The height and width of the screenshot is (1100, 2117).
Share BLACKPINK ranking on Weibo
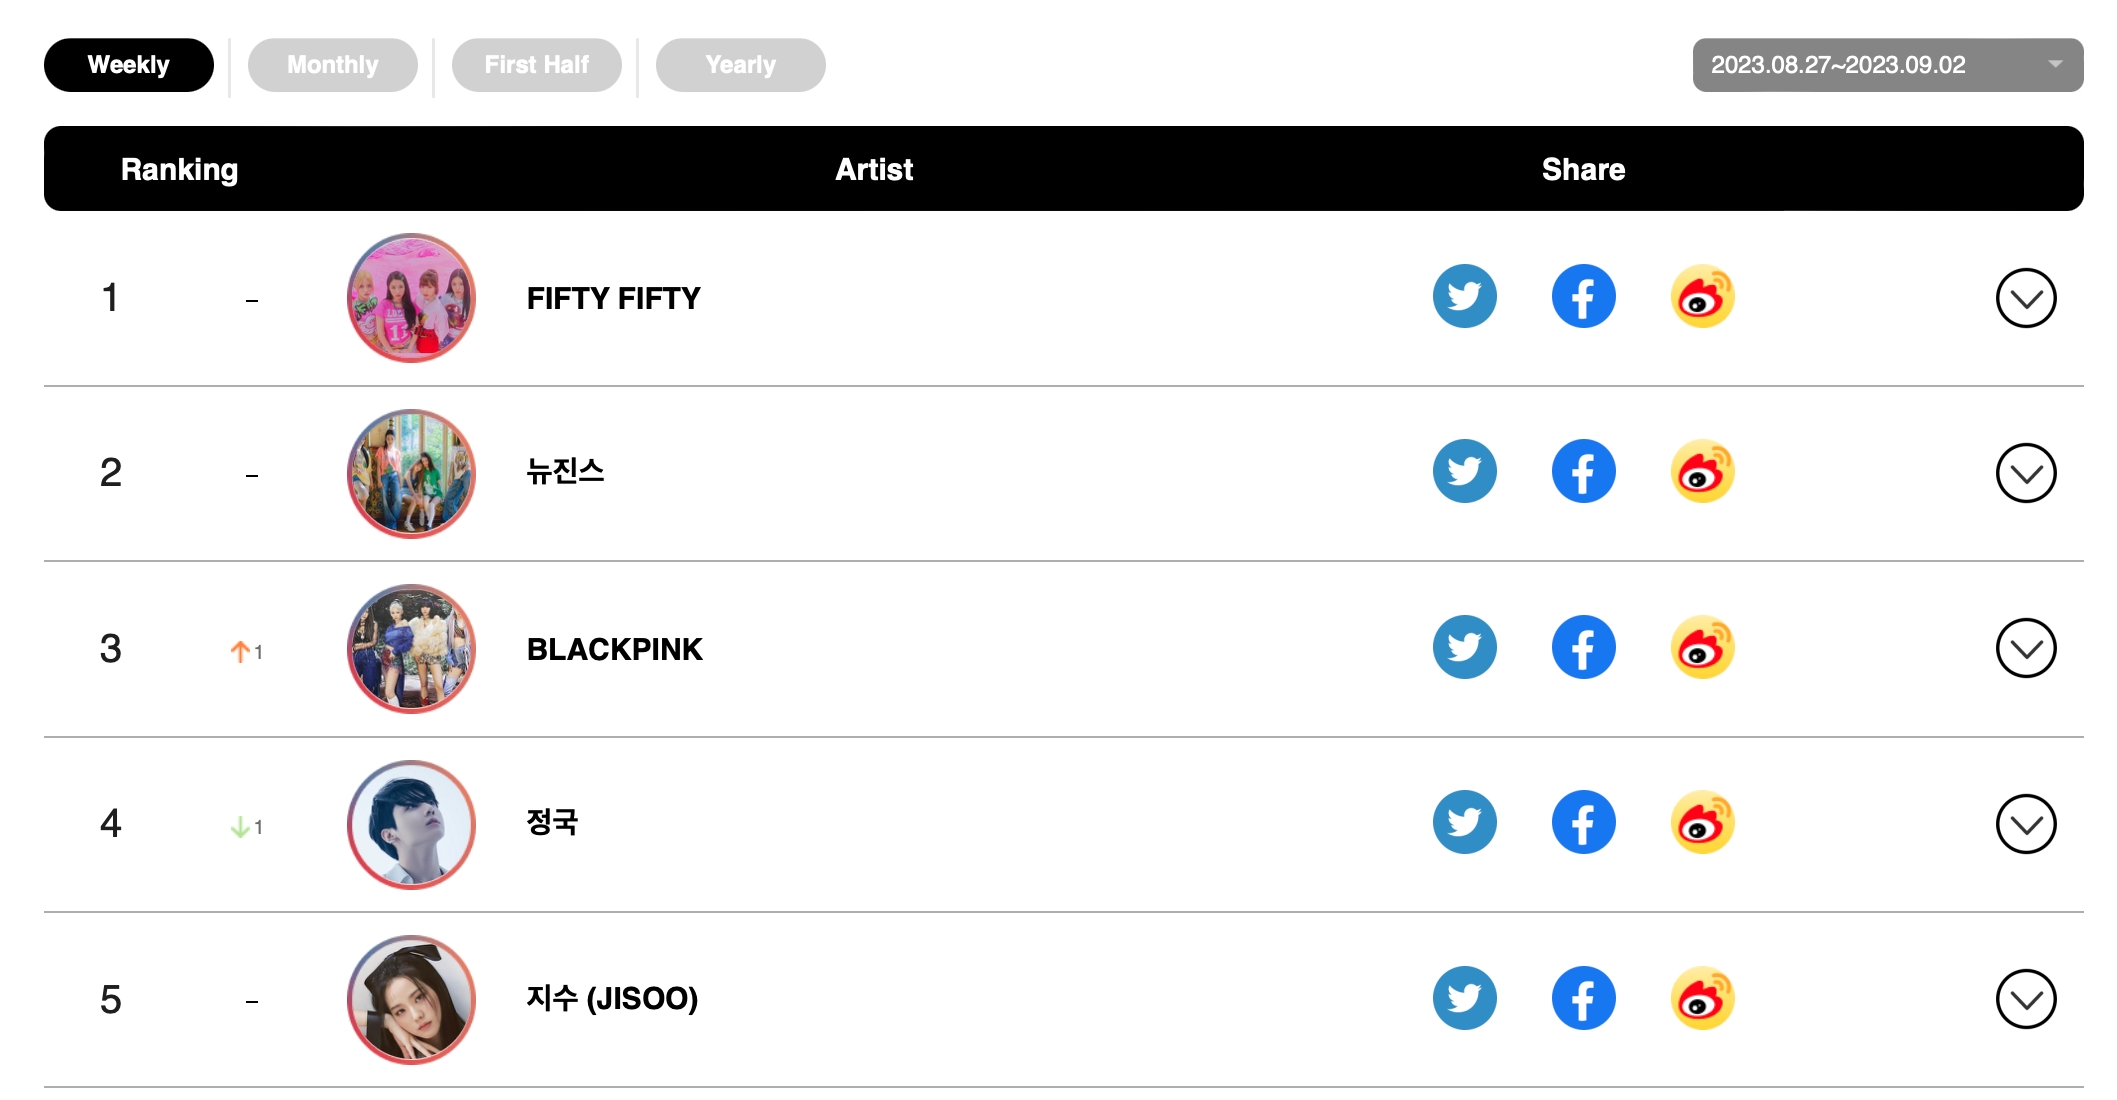1702,648
